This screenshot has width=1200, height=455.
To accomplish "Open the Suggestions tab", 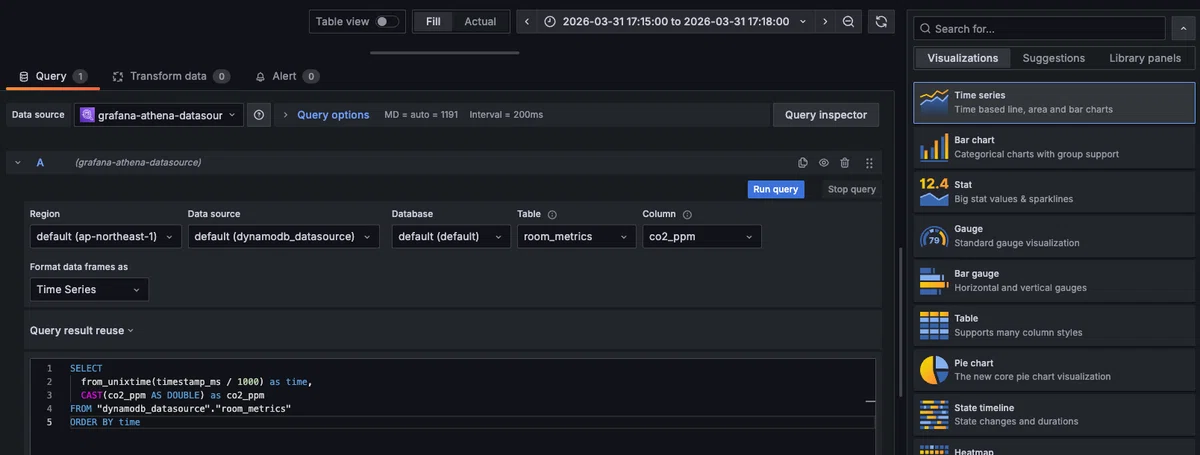I will tap(1053, 58).
